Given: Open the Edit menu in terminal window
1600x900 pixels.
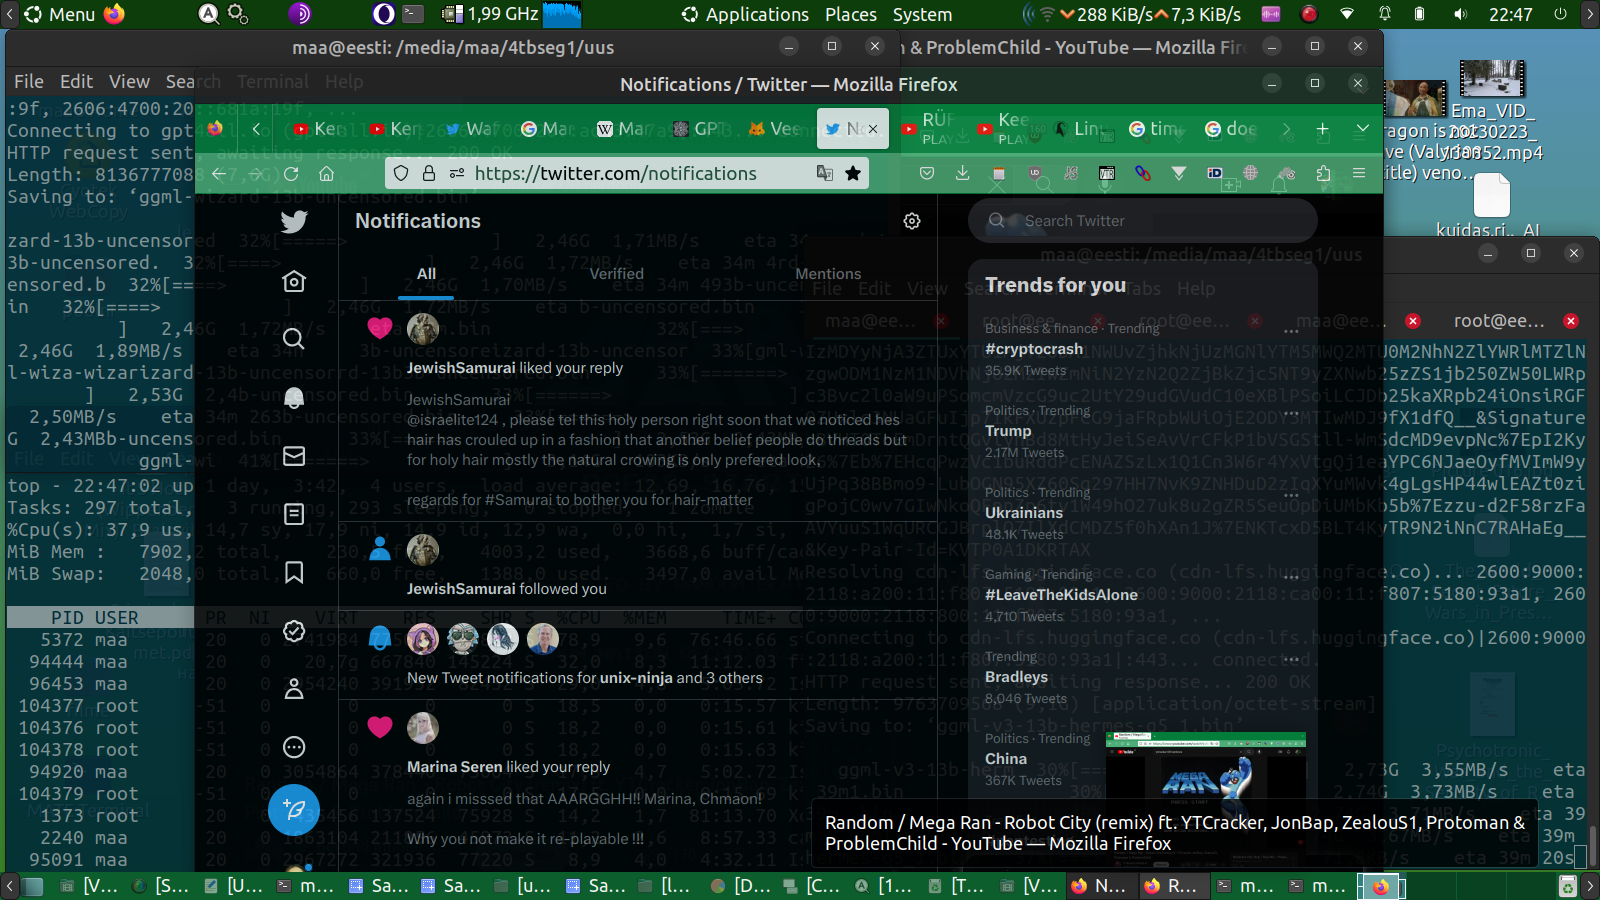Looking at the screenshot, I should [x=76, y=82].
